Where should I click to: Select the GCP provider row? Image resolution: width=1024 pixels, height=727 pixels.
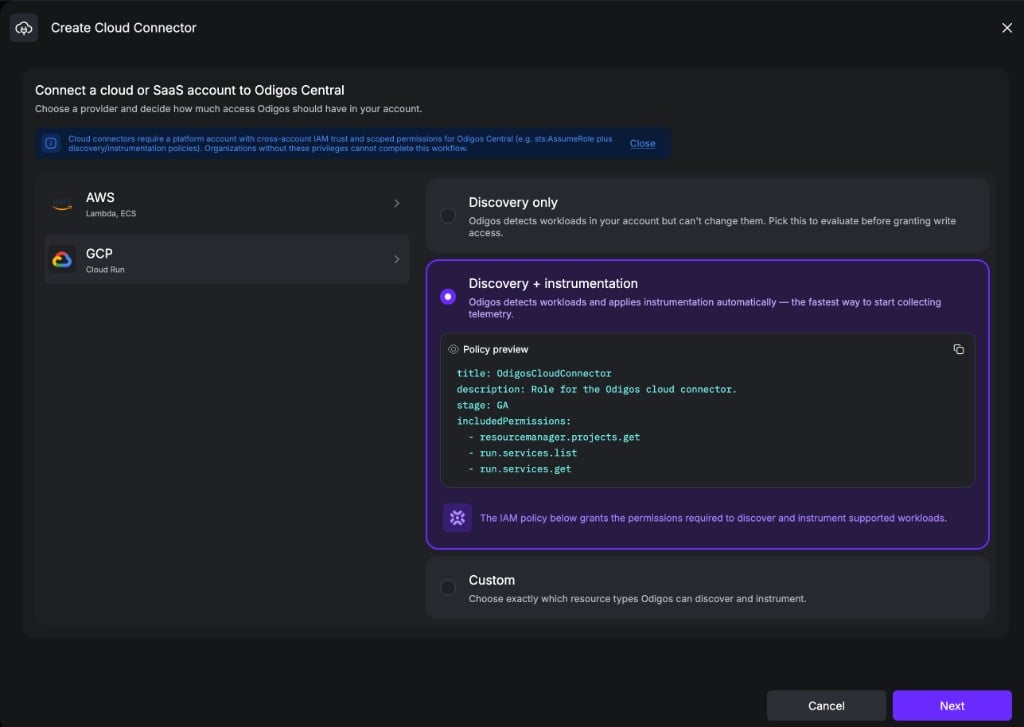tap(227, 259)
